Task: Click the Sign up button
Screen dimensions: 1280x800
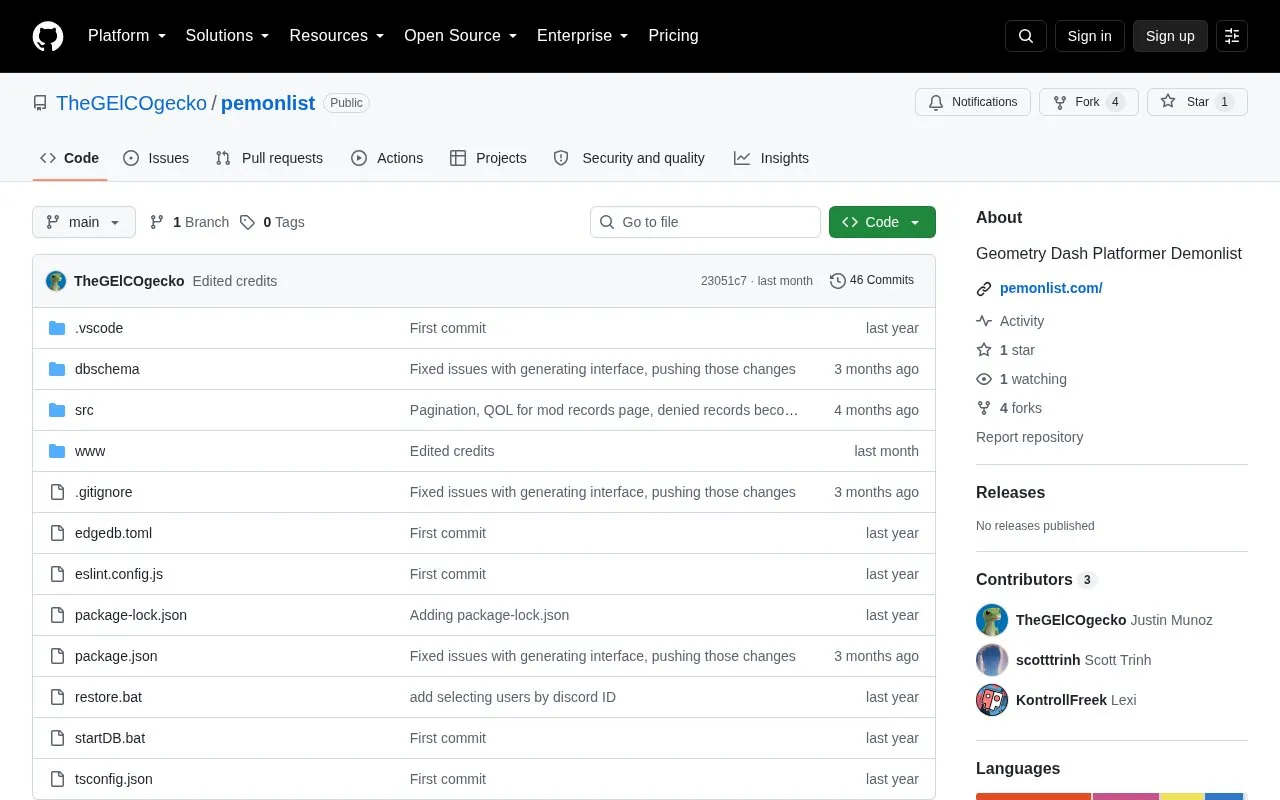Action: click(x=1170, y=36)
